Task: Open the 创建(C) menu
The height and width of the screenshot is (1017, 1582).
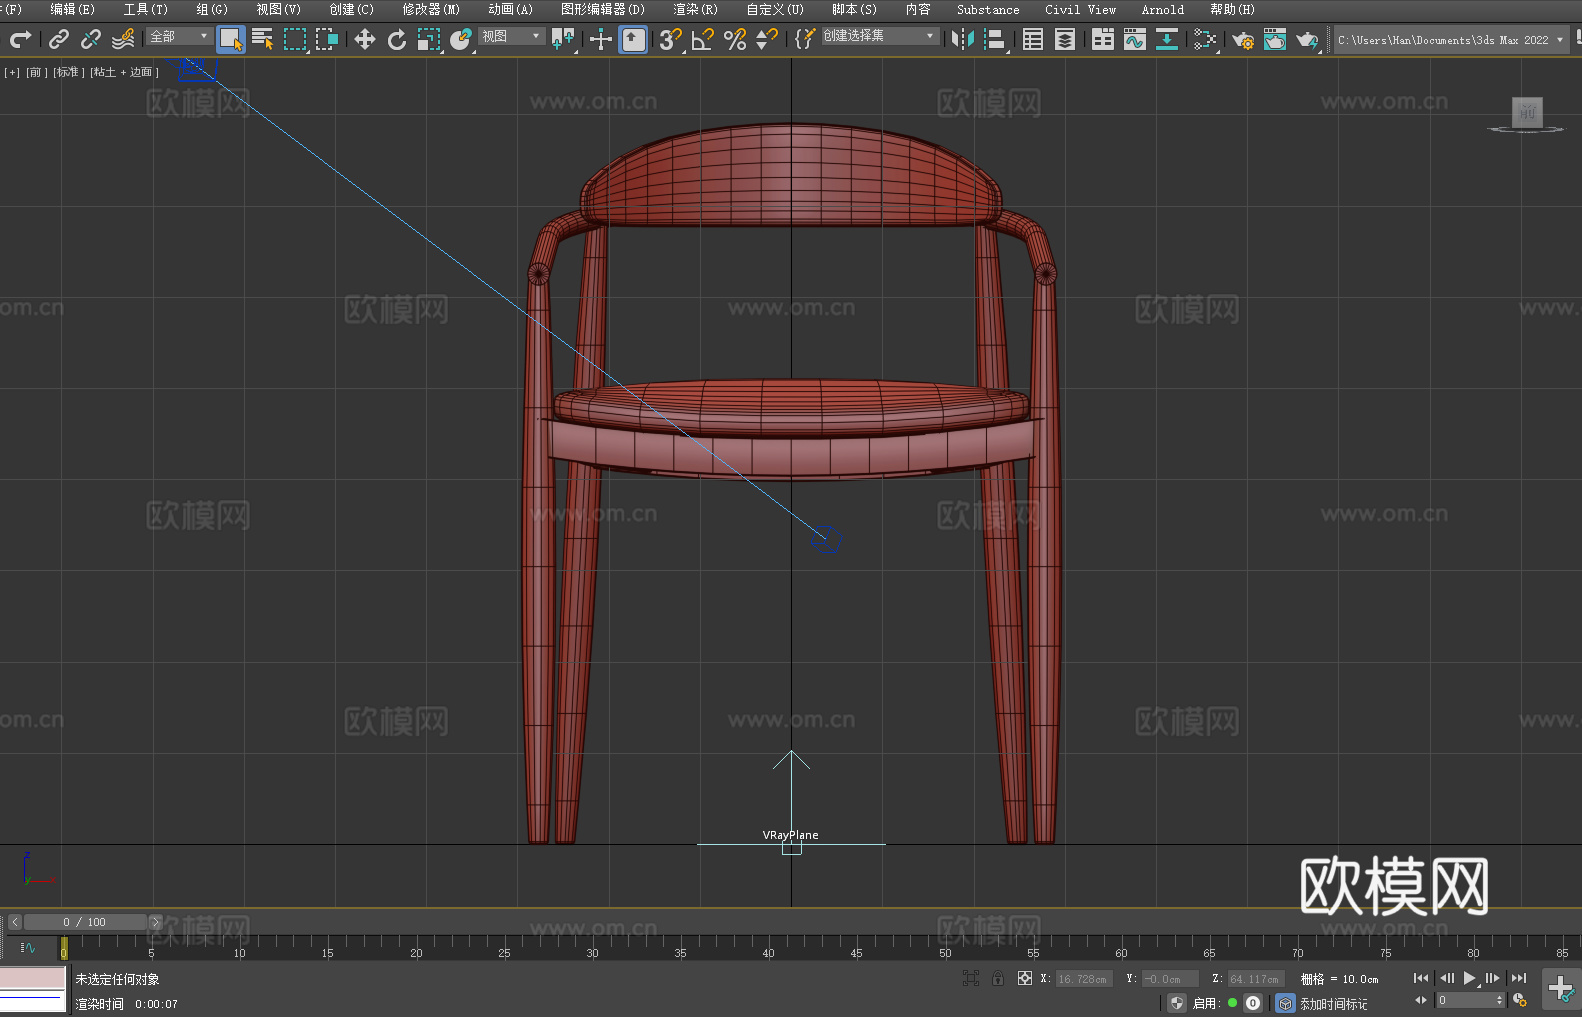Action: pyautogui.click(x=351, y=9)
